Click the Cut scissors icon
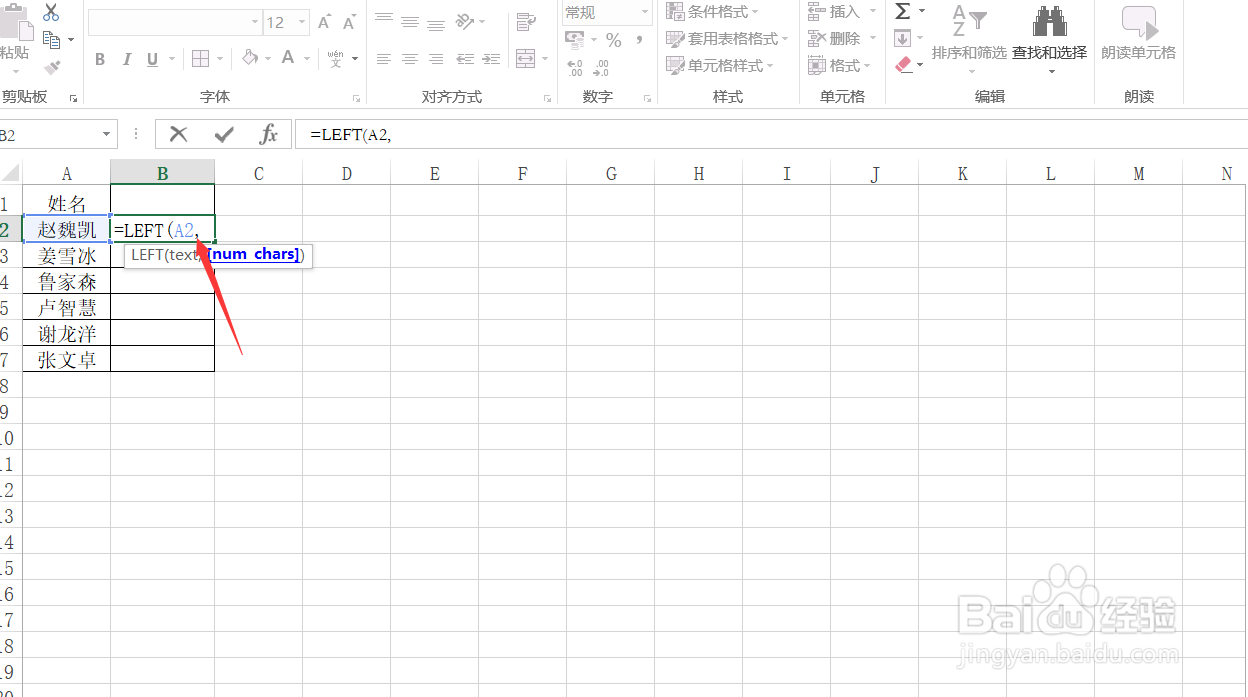 click(51, 13)
